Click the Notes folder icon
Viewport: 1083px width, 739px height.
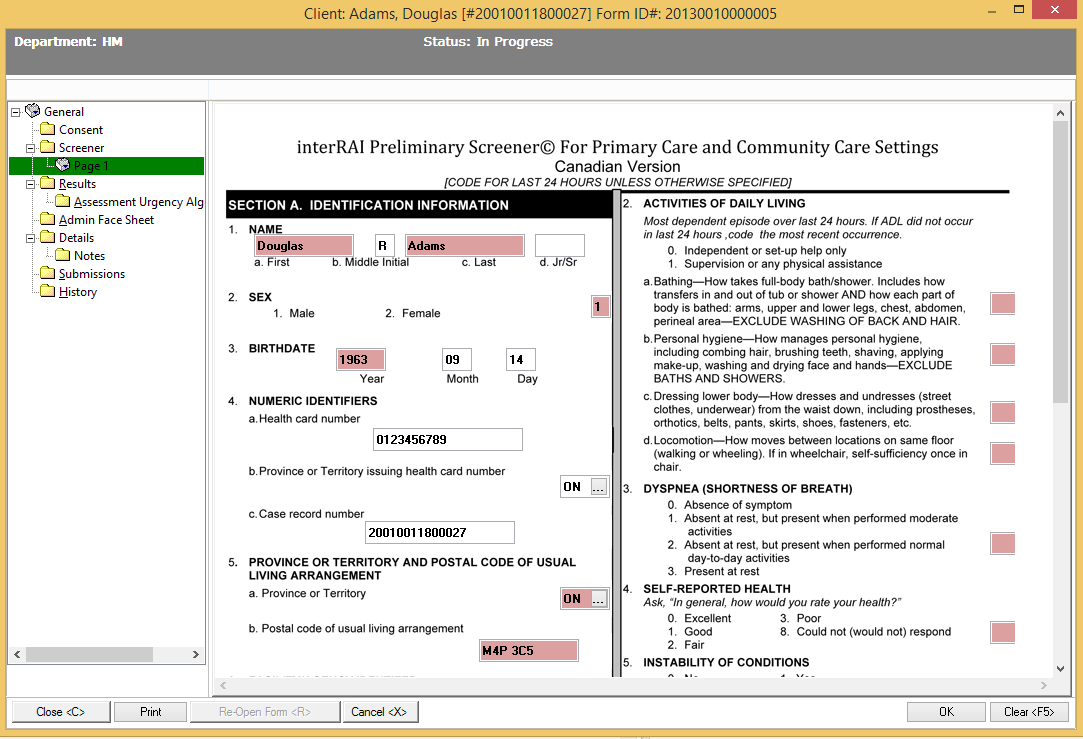tap(63, 255)
